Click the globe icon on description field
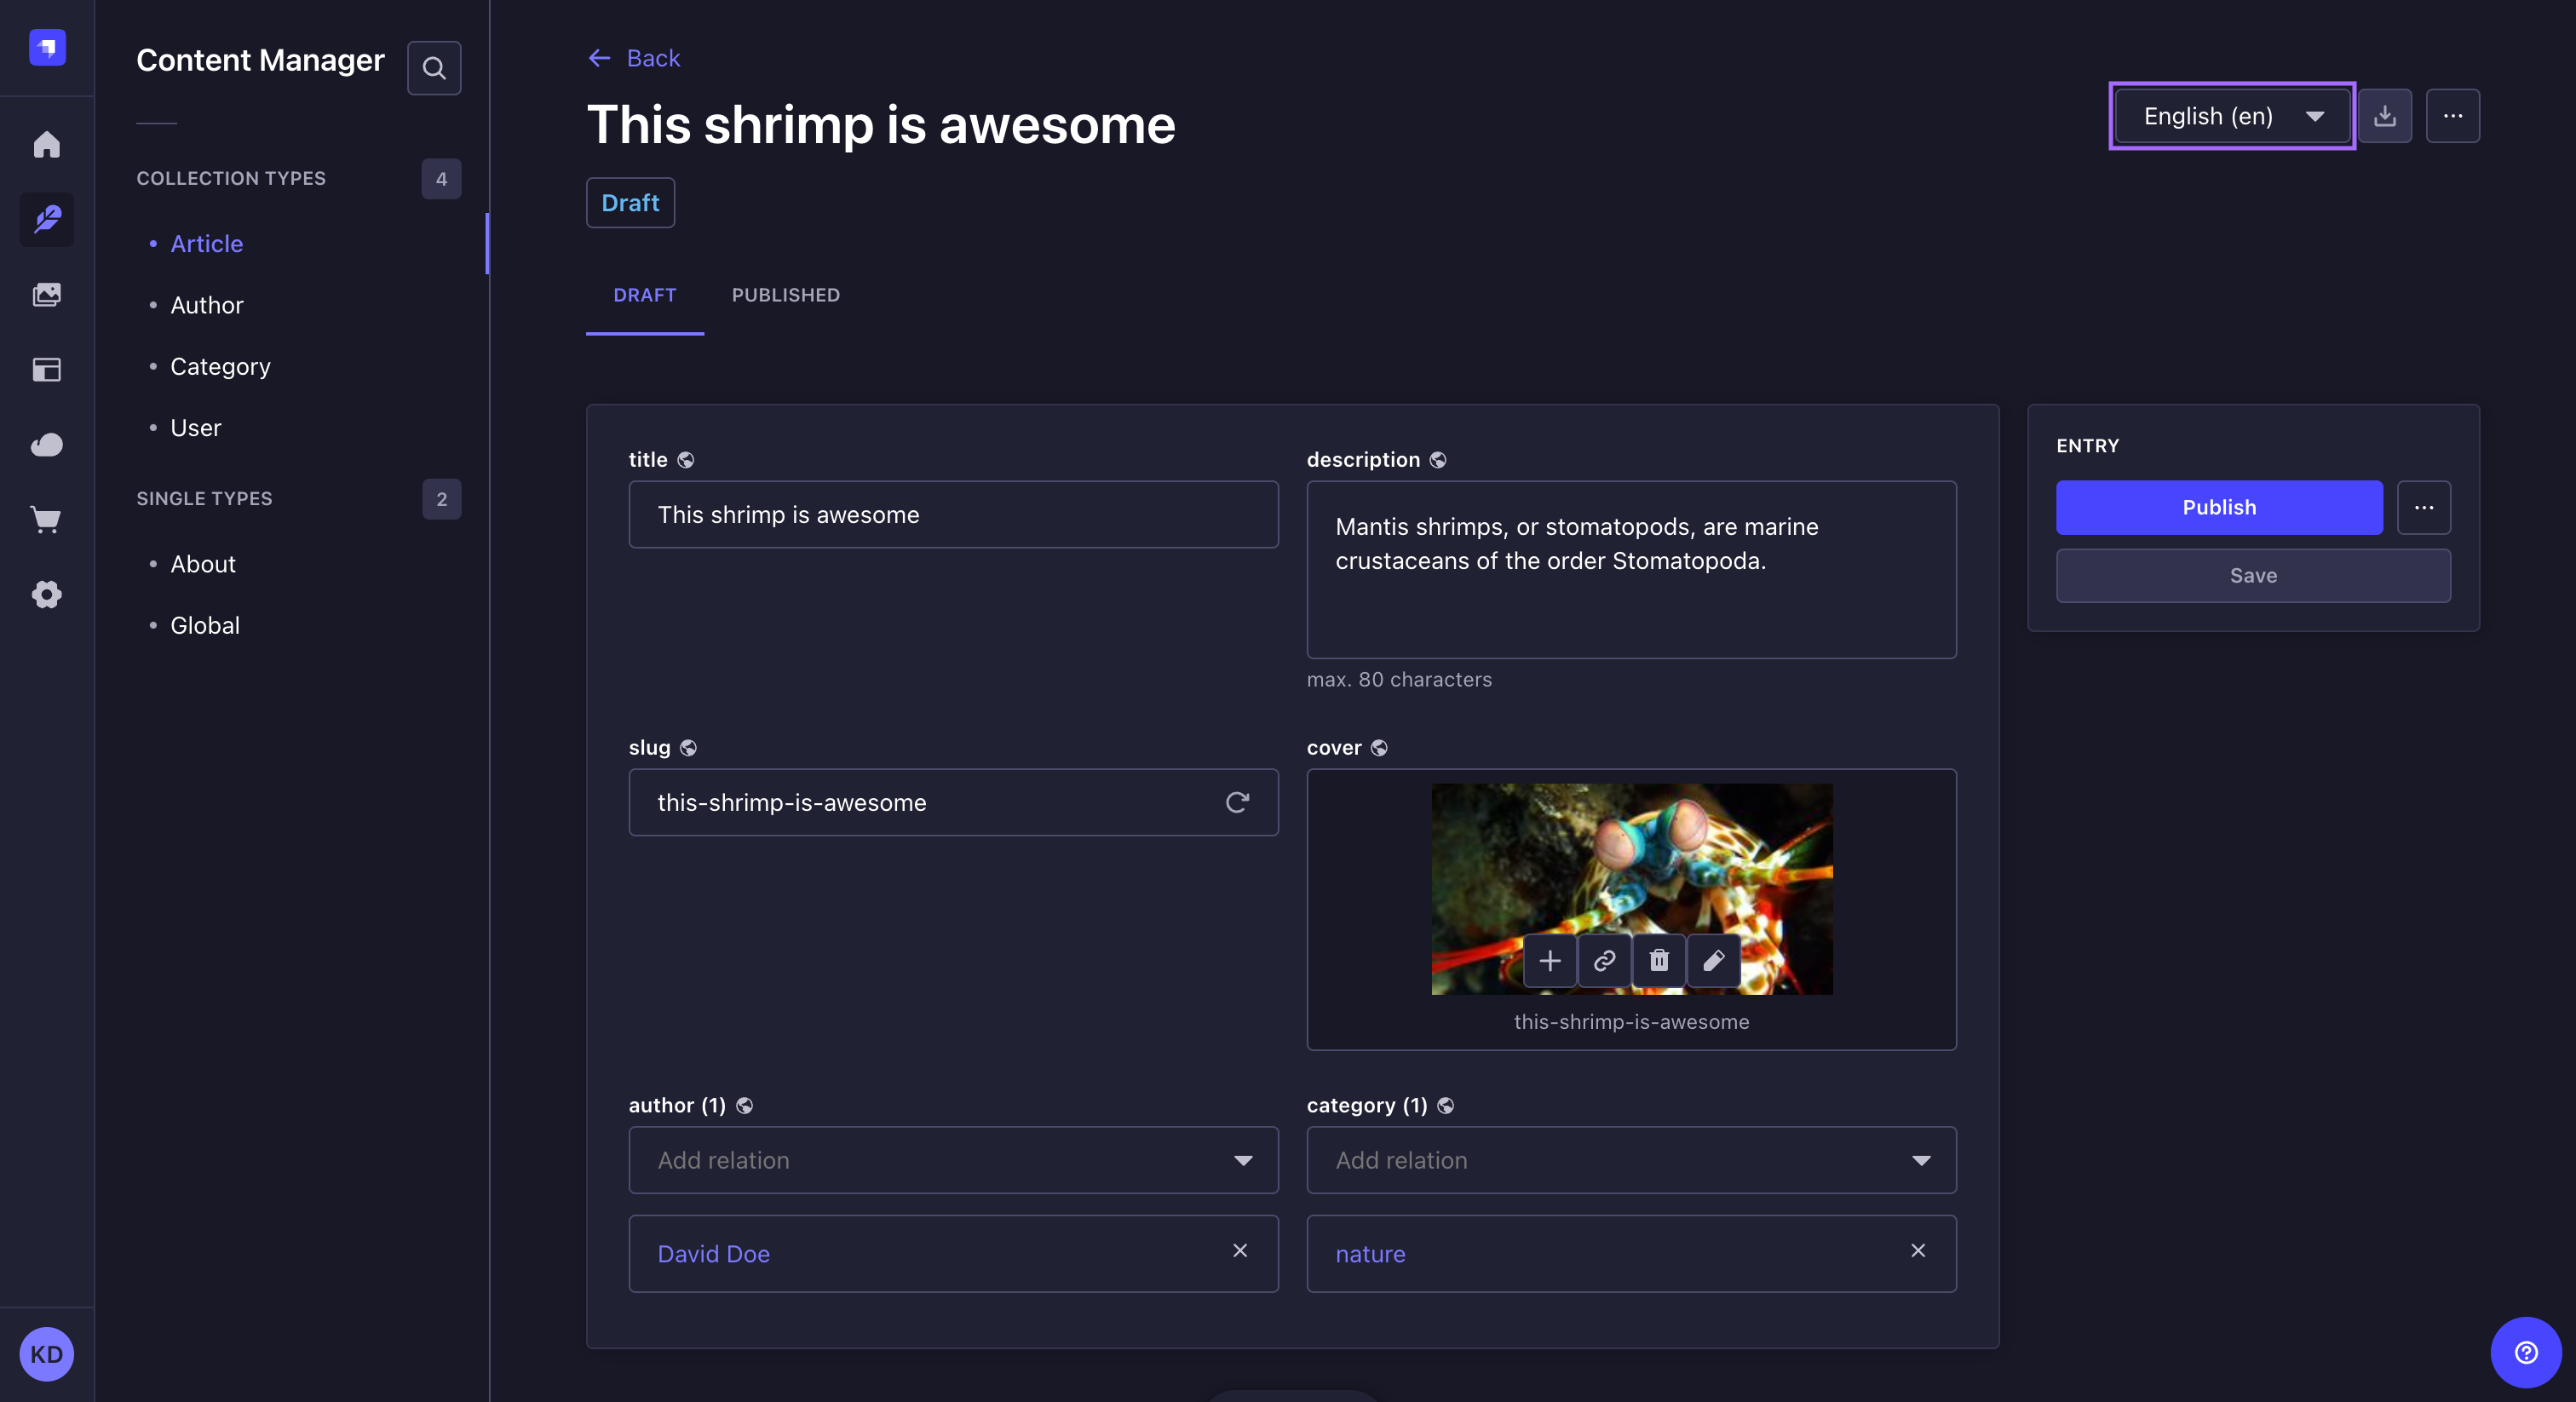 1438,459
